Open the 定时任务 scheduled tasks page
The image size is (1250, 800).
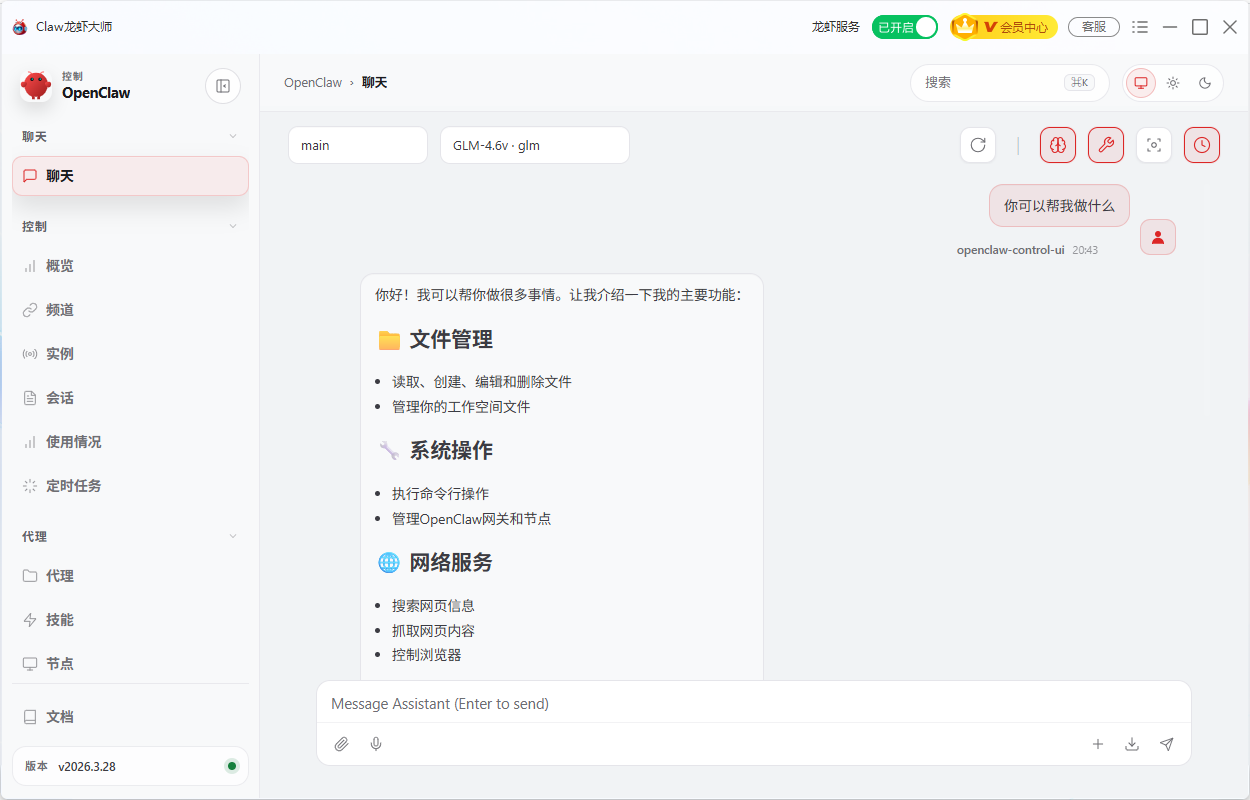(x=130, y=486)
